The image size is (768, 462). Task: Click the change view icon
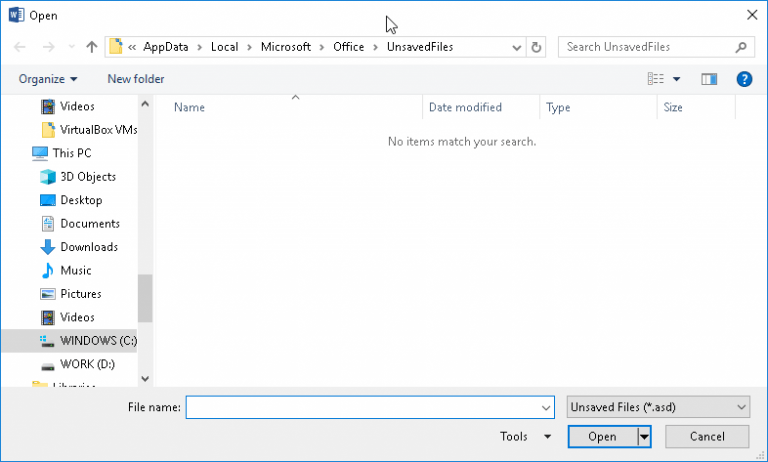coord(656,79)
